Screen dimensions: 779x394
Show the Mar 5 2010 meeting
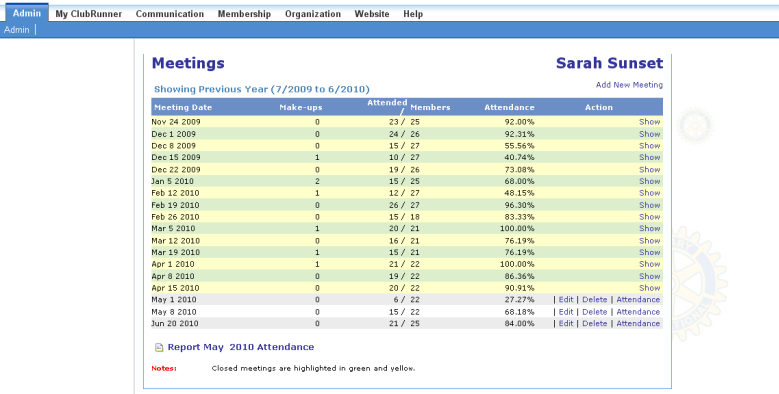click(650, 228)
